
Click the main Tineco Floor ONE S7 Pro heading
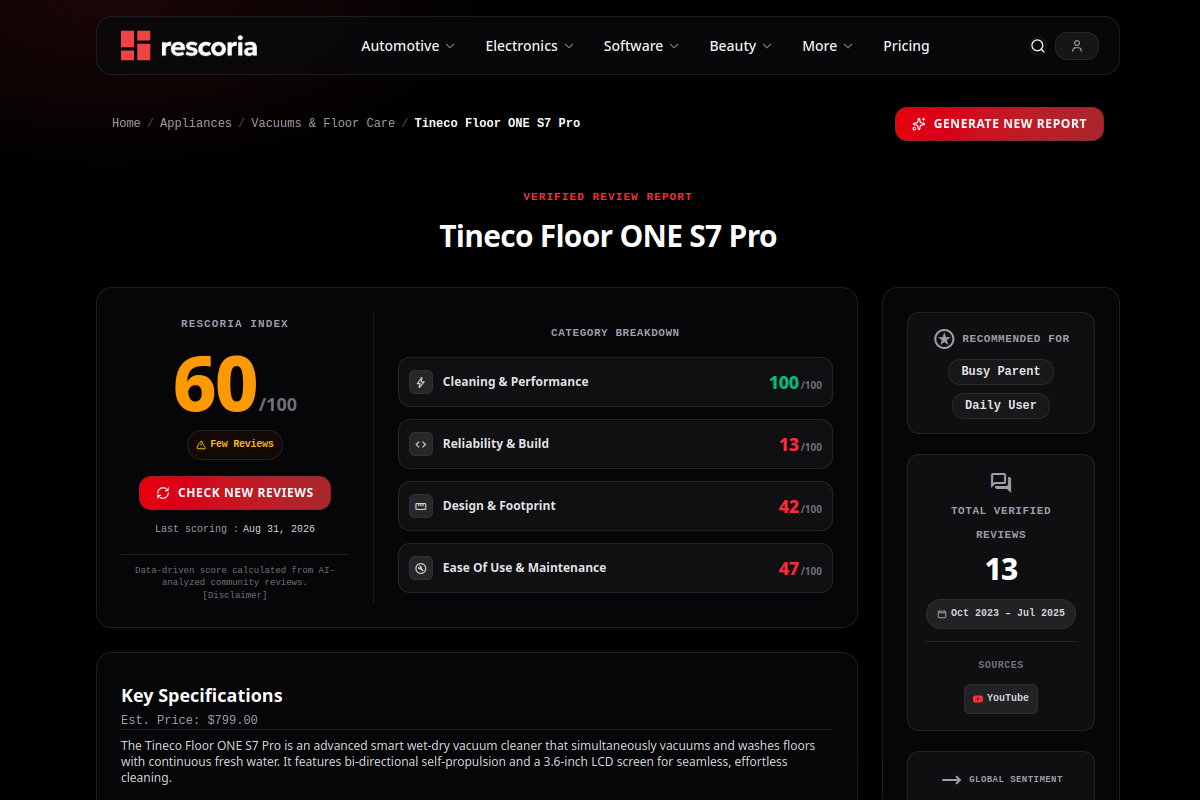[x=608, y=236]
